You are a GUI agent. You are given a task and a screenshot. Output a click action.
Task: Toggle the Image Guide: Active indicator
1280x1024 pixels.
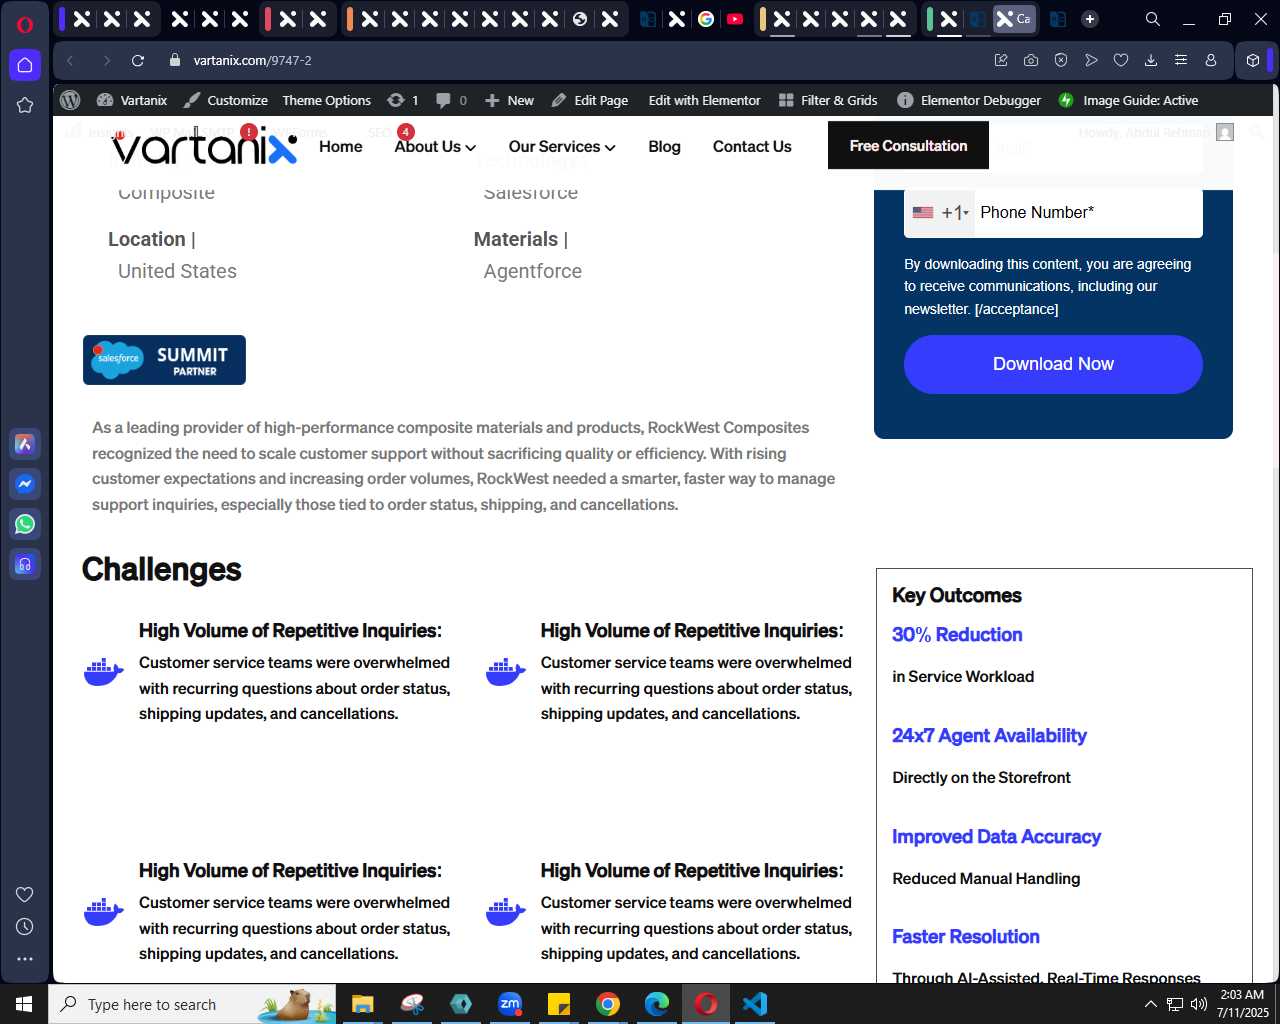click(1128, 100)
